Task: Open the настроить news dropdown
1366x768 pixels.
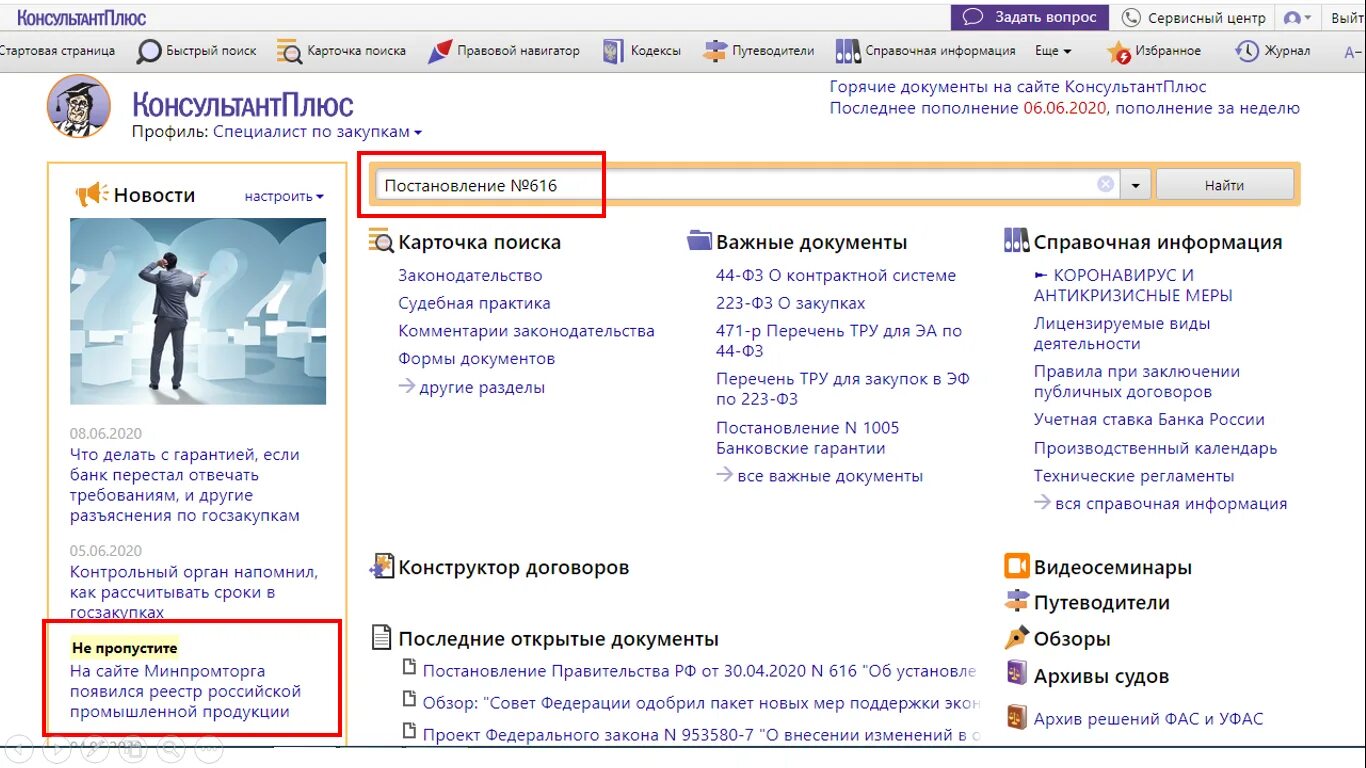Action: tap(284, 196)
